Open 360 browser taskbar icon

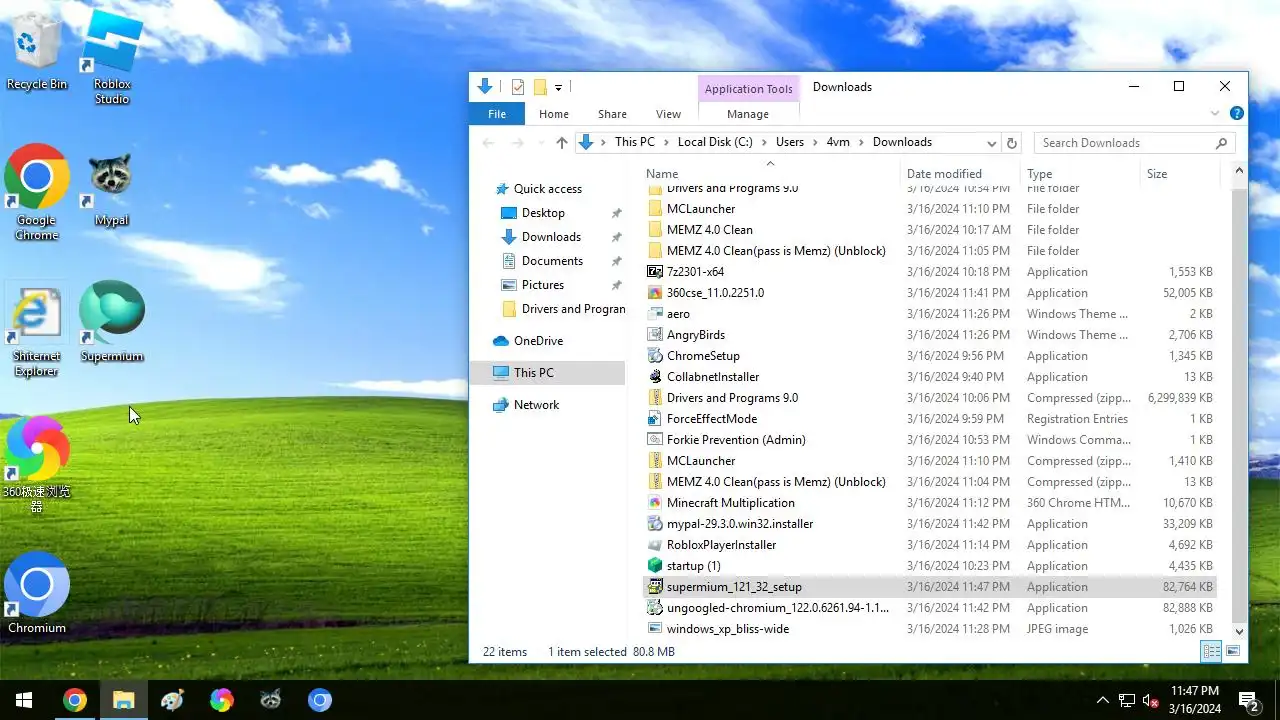pyautogui.click(x=221, y=700)
